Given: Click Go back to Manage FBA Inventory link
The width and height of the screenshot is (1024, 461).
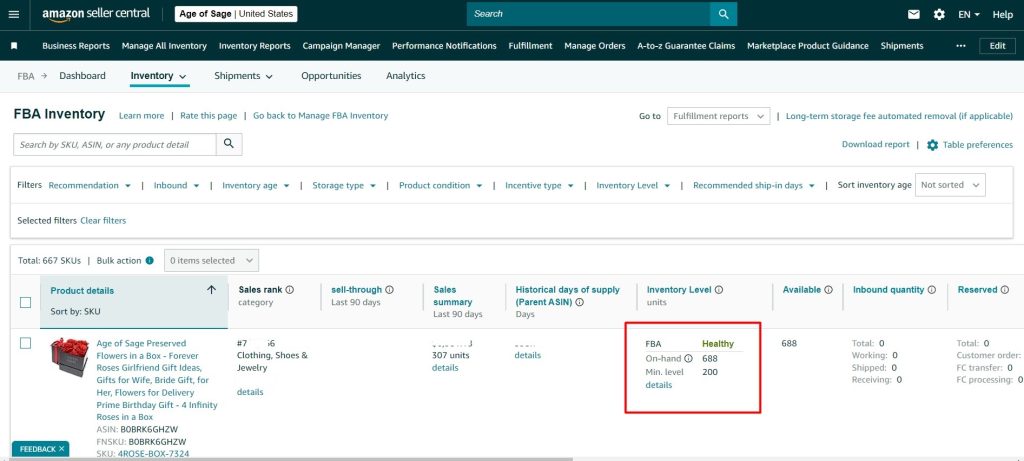Looking at the screenshot, I should [321, 116].
